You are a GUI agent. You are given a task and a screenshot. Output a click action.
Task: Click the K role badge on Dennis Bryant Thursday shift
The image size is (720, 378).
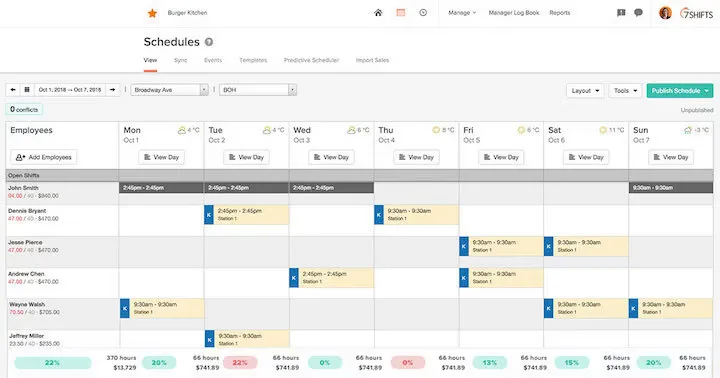click(379, 215)
